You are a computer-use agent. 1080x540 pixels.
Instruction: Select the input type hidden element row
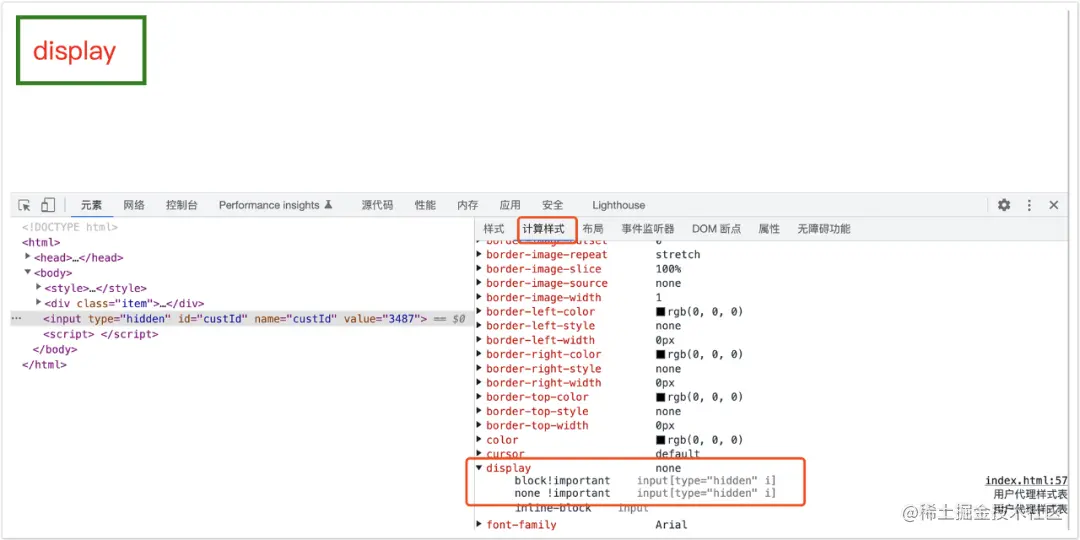point(242,319)
